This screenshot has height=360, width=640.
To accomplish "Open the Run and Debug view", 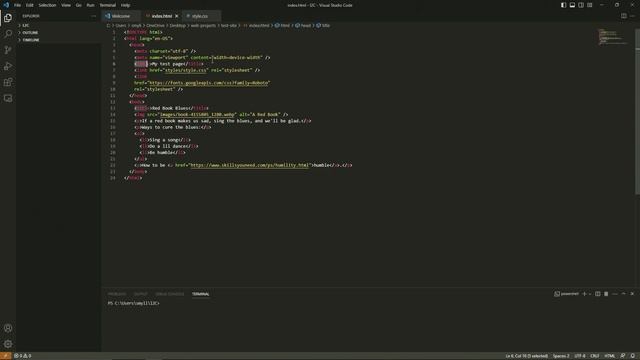I will click(8, 66).
